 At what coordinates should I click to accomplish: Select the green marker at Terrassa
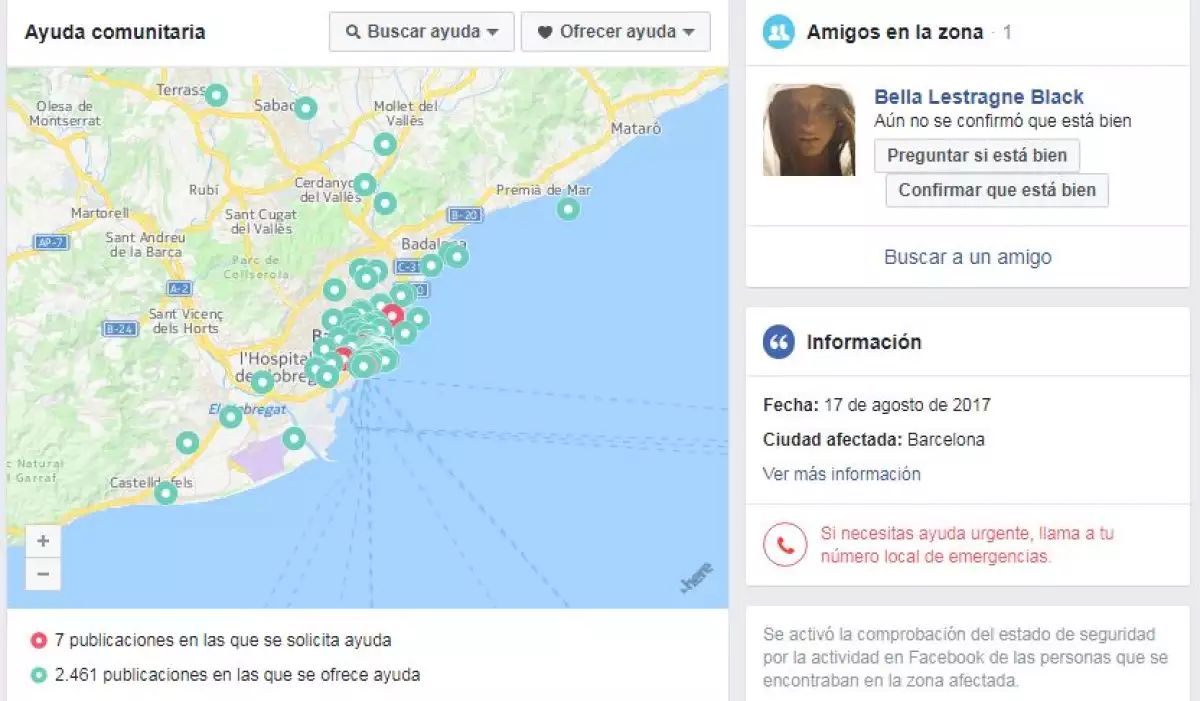[216, 96]
